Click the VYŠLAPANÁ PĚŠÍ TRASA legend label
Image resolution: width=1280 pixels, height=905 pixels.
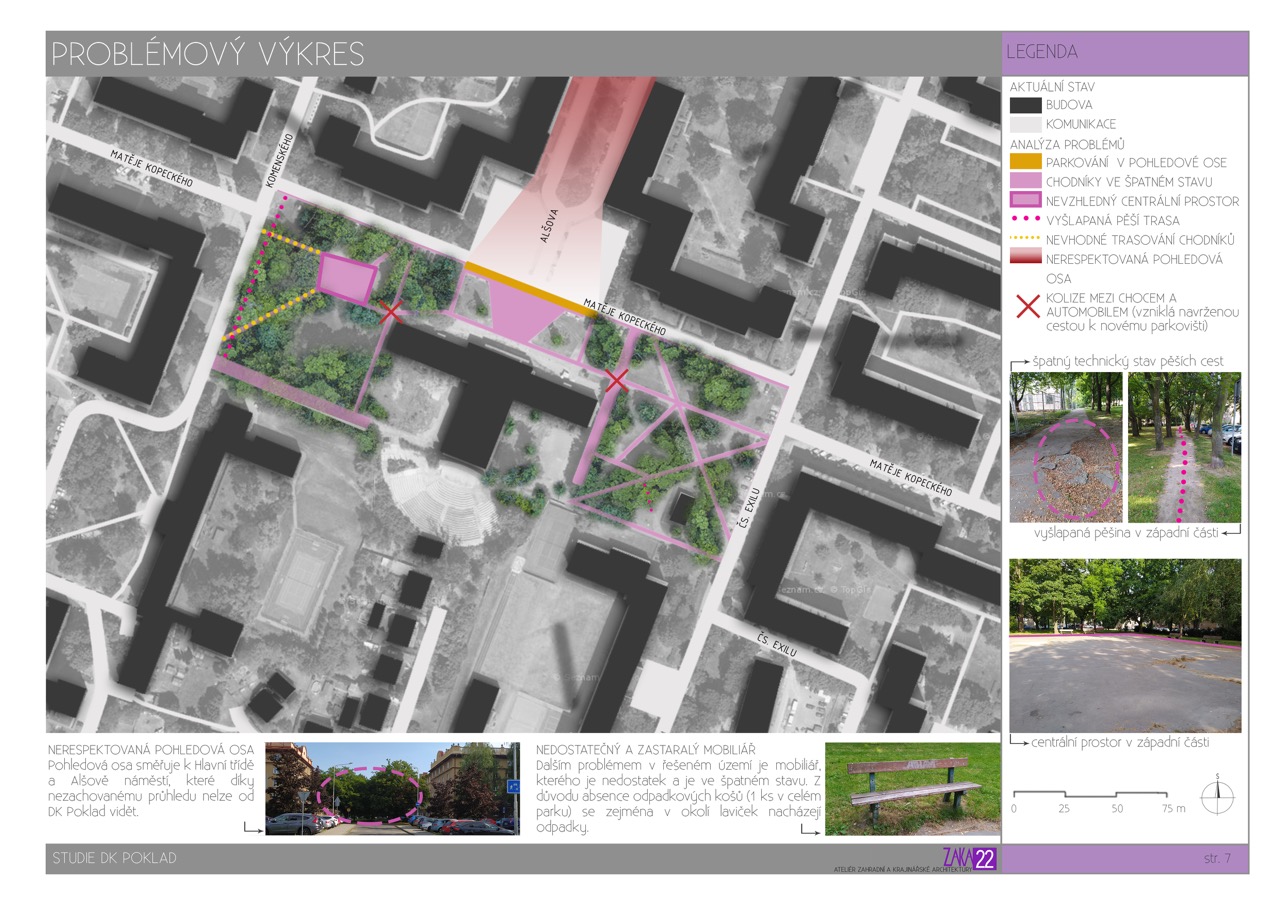pyautogui.click(x=1113, y=220)
